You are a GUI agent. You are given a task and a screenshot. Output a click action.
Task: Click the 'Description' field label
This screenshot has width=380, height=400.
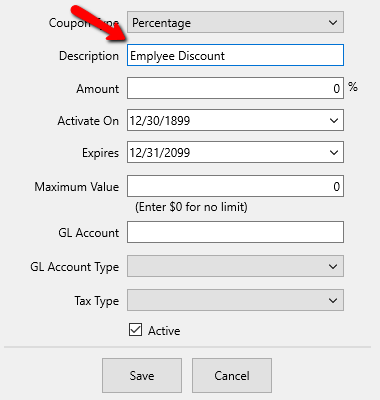pyautogui.click(x=89, y=56)
